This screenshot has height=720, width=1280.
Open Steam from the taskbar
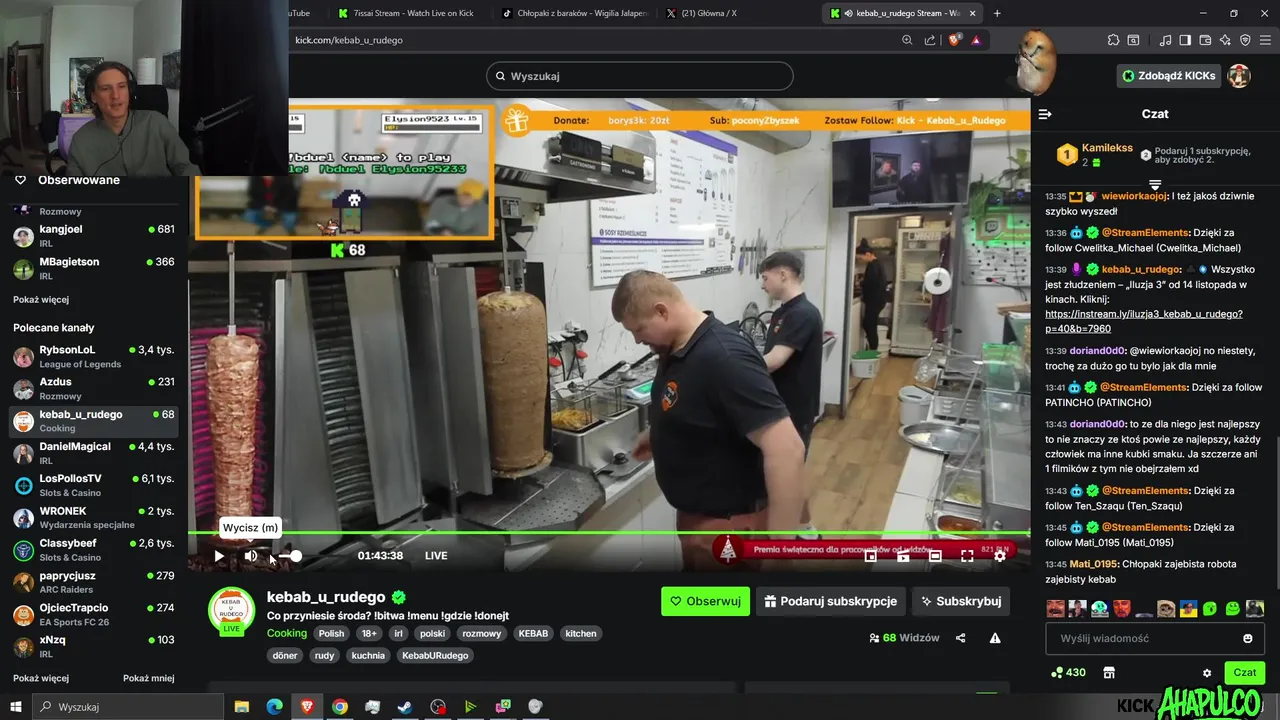point(405,706)
